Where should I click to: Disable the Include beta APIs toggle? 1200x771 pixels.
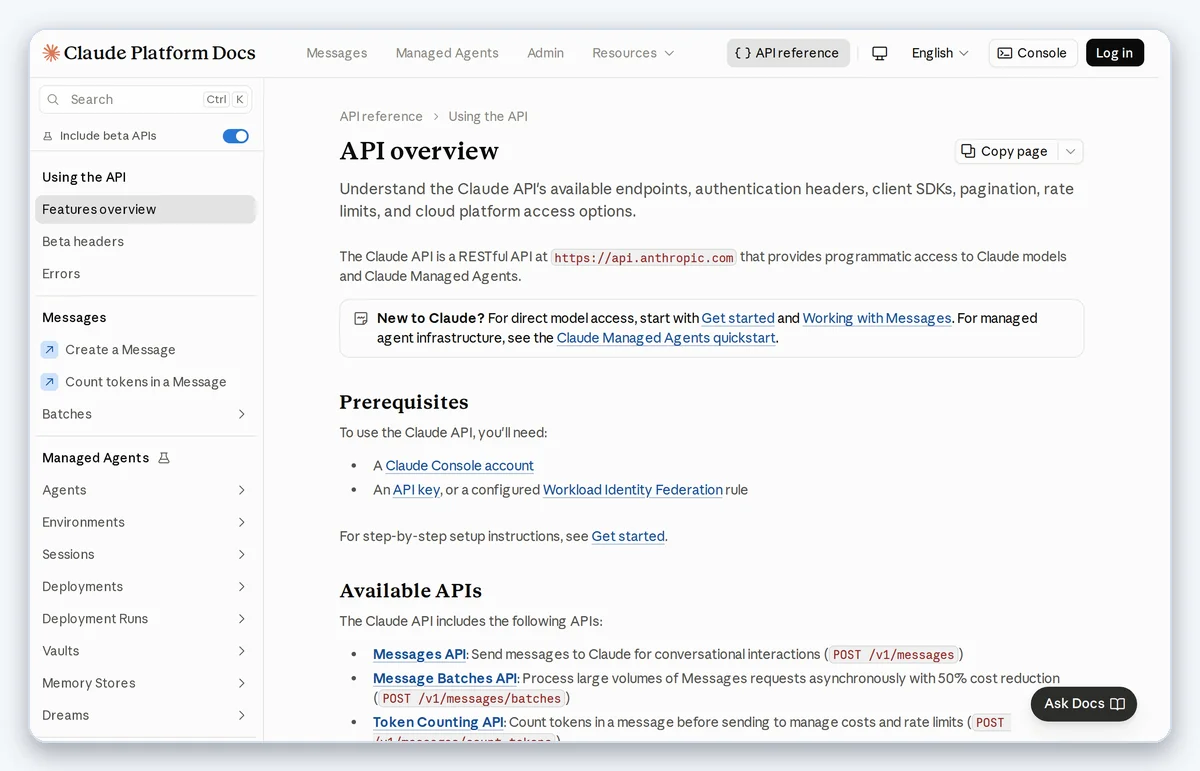(236, 136)
